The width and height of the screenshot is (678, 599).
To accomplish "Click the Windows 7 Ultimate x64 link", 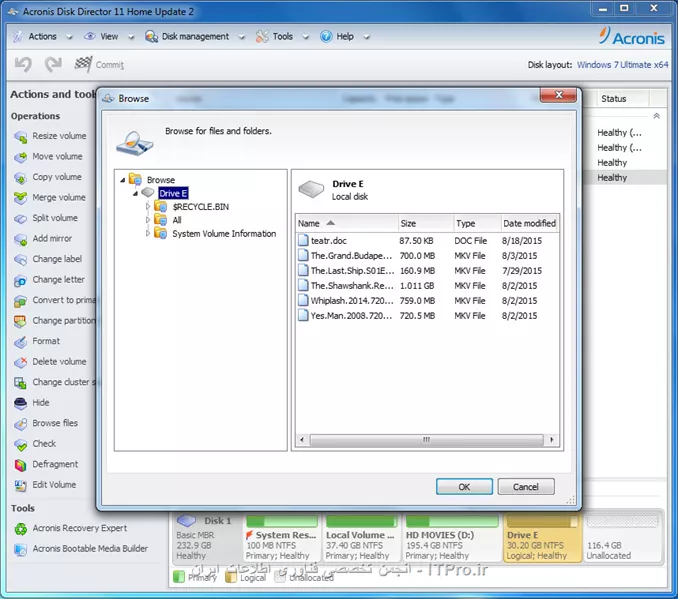I will tap(623, 65).
